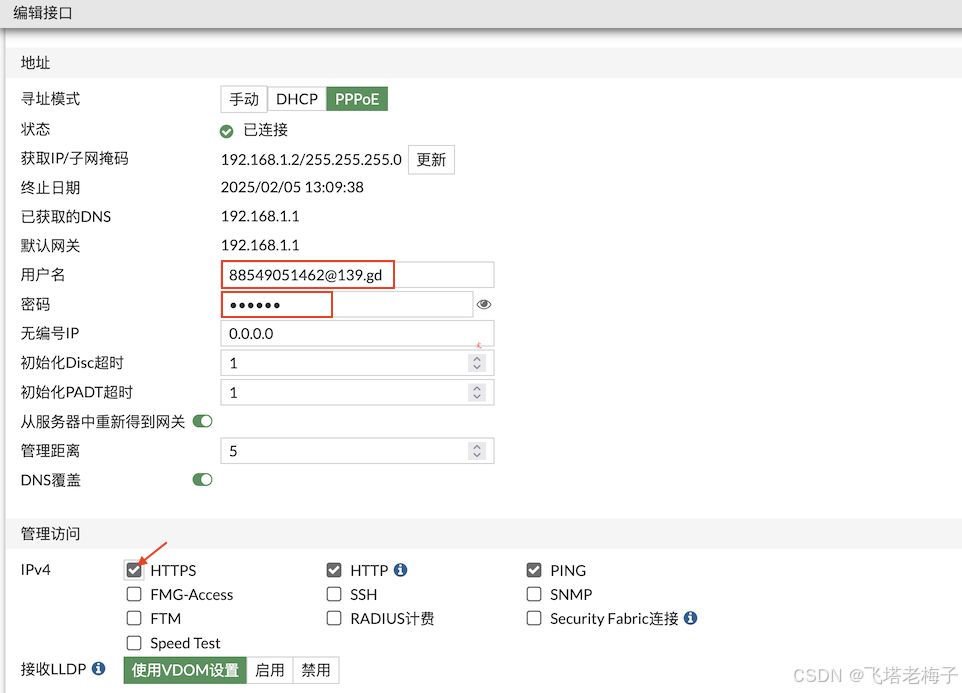Click the 初始化Disc超时 value field
Image resolution: width=962 pixels, height=693 pixels.
point(357,363)
